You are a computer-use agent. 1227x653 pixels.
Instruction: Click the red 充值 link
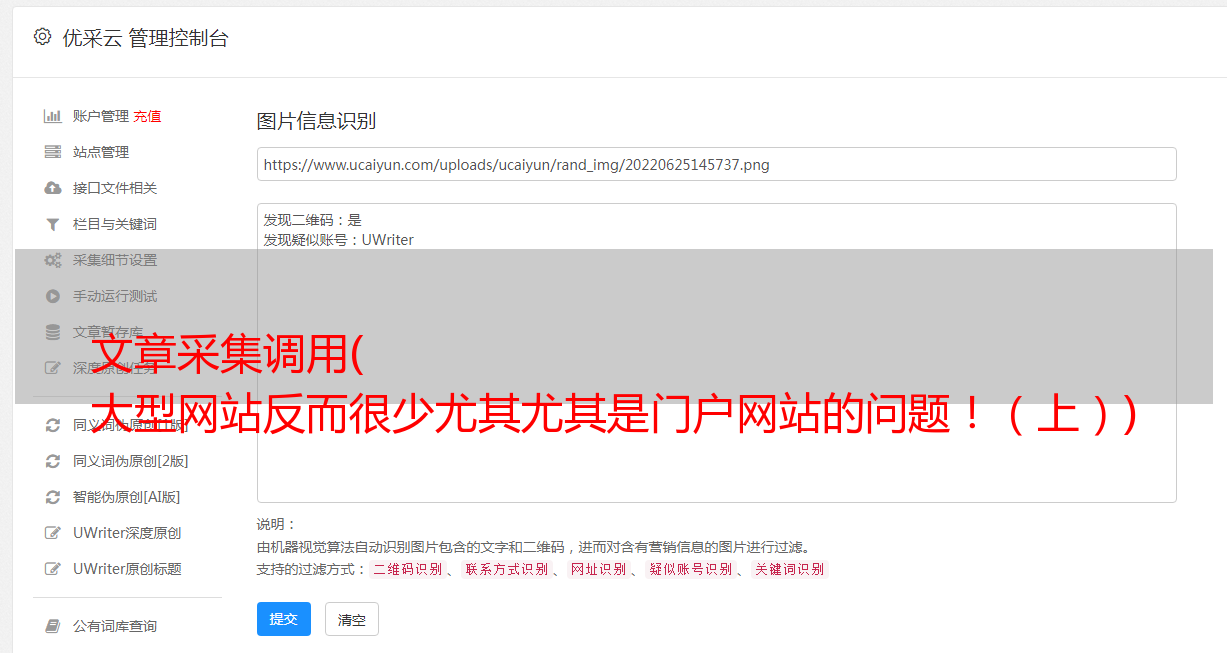pos(147,116)
